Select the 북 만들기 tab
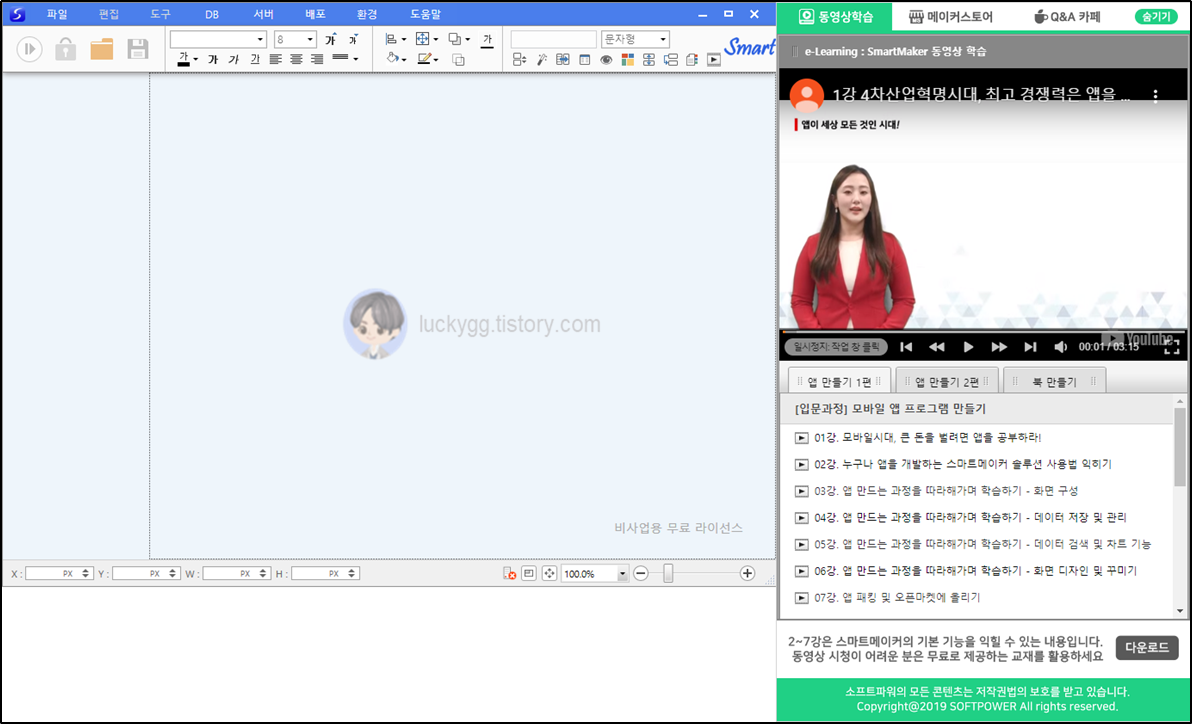1192x724 pixels. click(x=1054, y=382)
